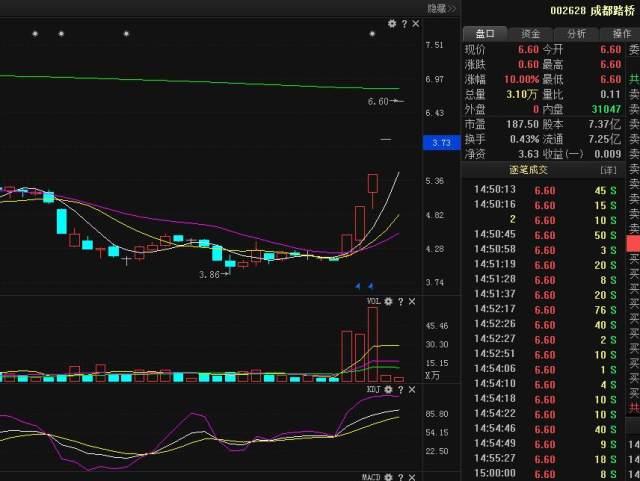Click the [详] detail link

click(x=608, y=170)
